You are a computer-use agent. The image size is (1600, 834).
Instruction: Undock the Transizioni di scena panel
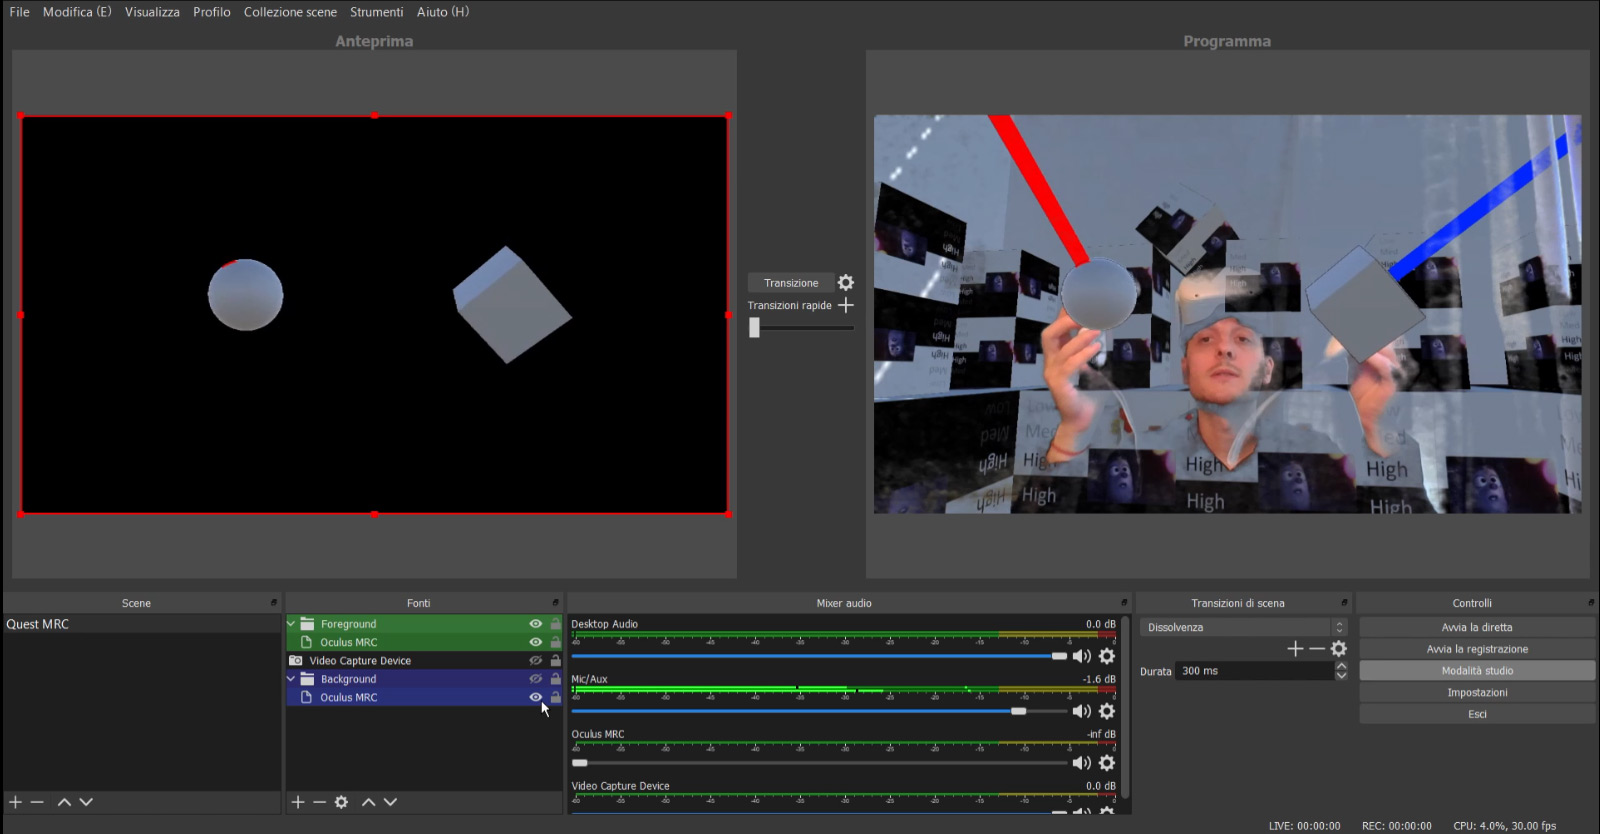(x=1344, y=603)
